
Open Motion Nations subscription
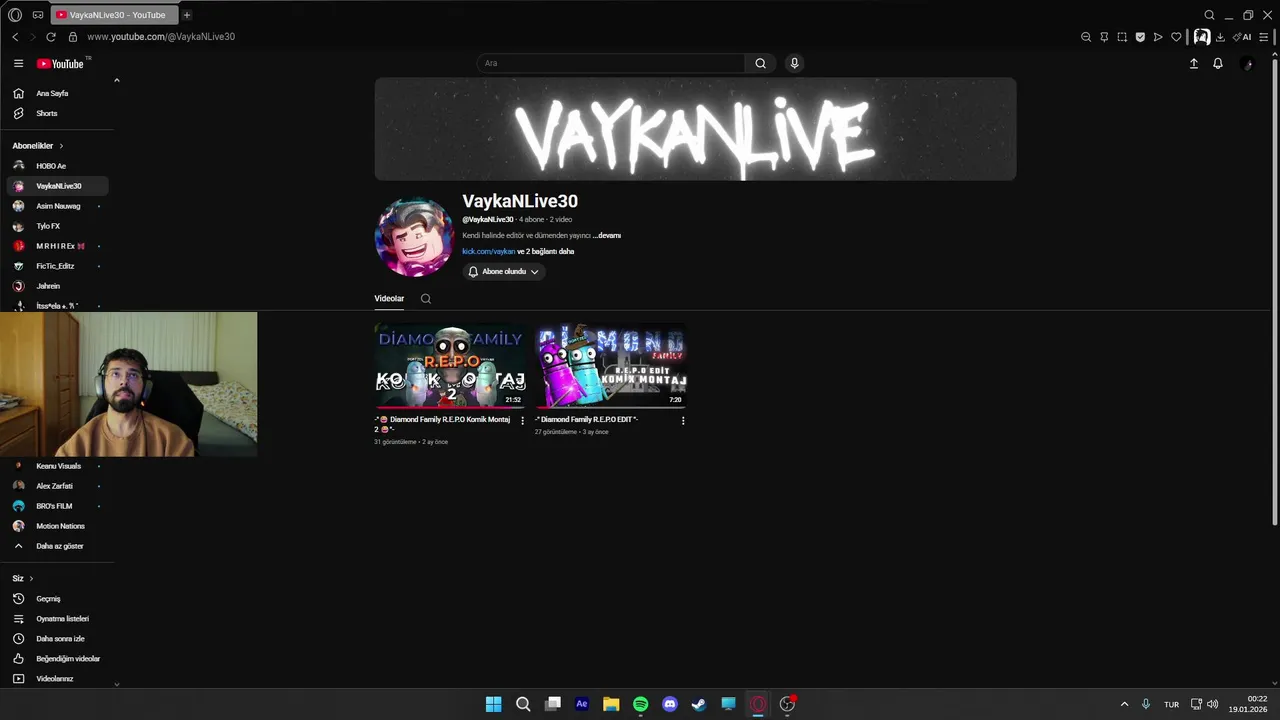[58, 526]
